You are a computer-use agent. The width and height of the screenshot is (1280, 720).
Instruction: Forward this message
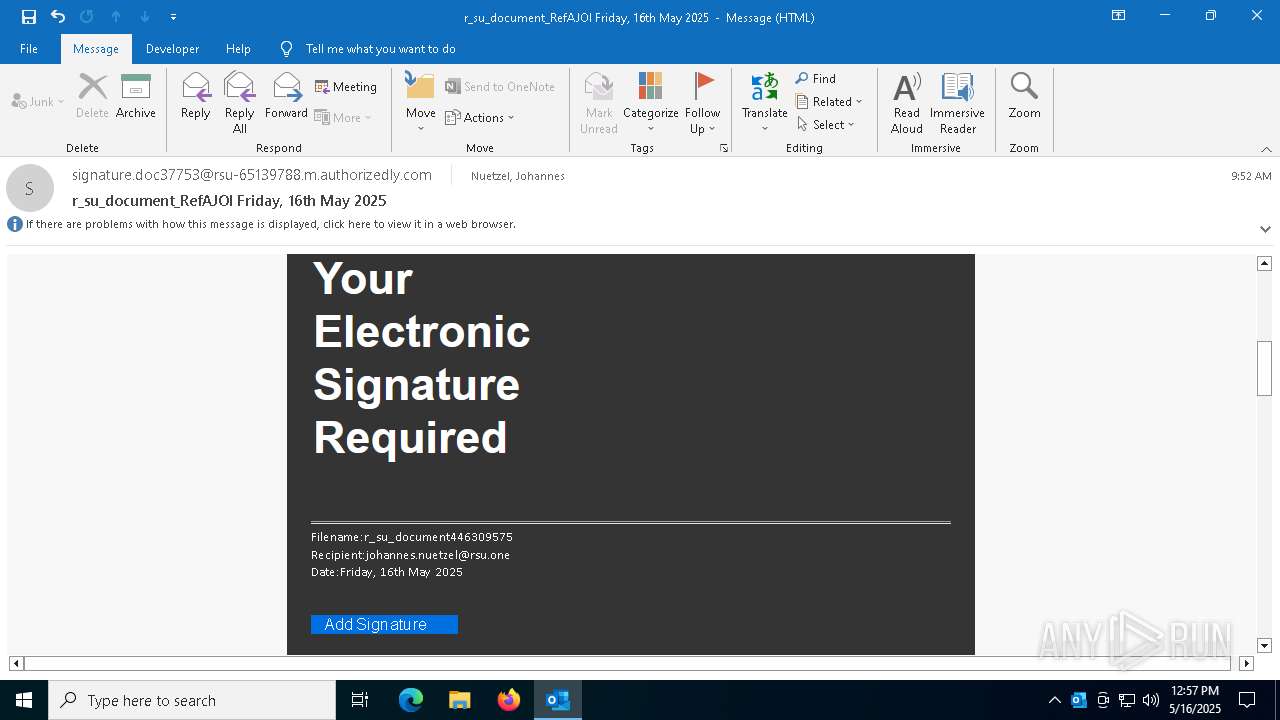(x=287, y=97)
